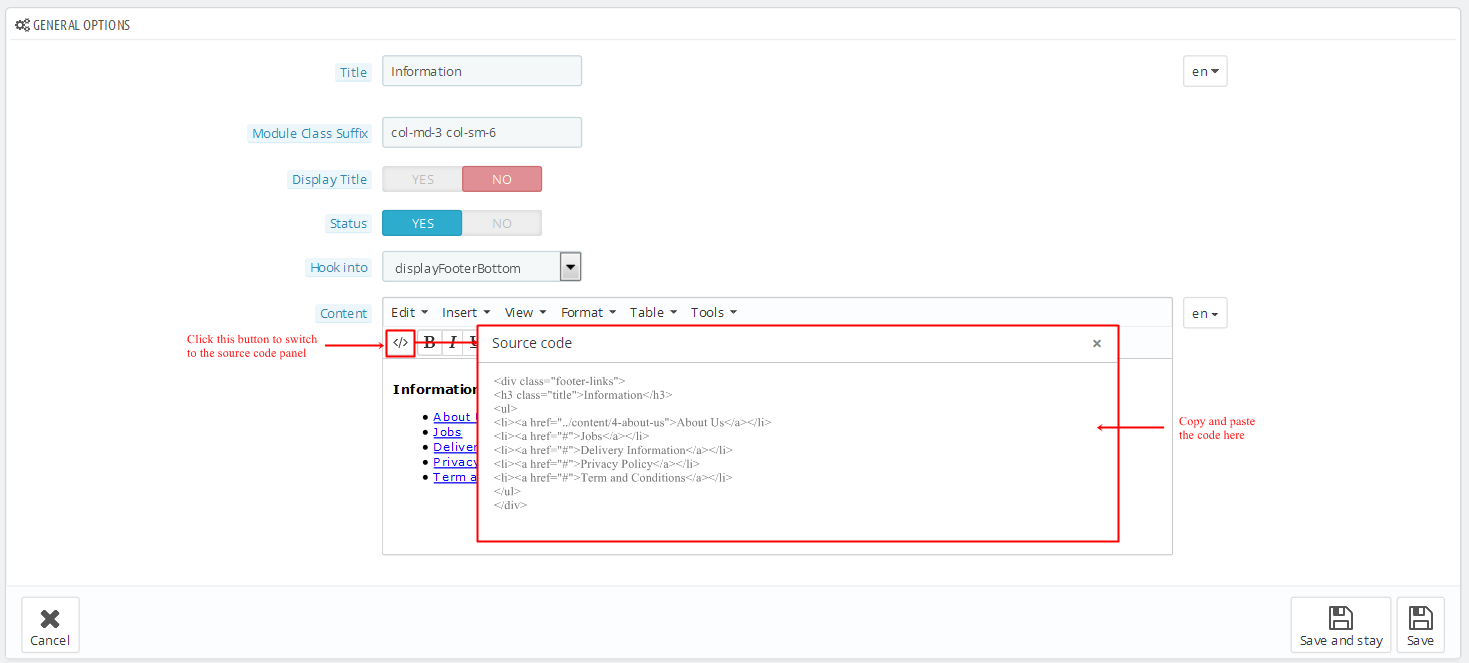Click the Save floppy disk icon
1469x663 pixels.
[x=1420, y=618]
